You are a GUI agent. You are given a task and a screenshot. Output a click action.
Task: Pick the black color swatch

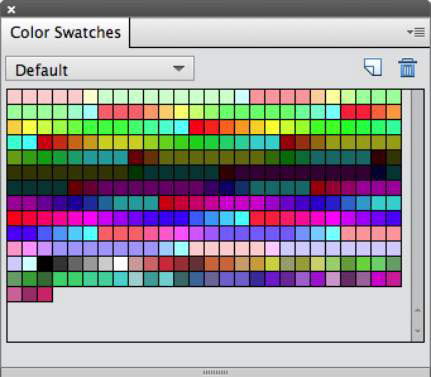pyautogui.click(x=45, y=264)
